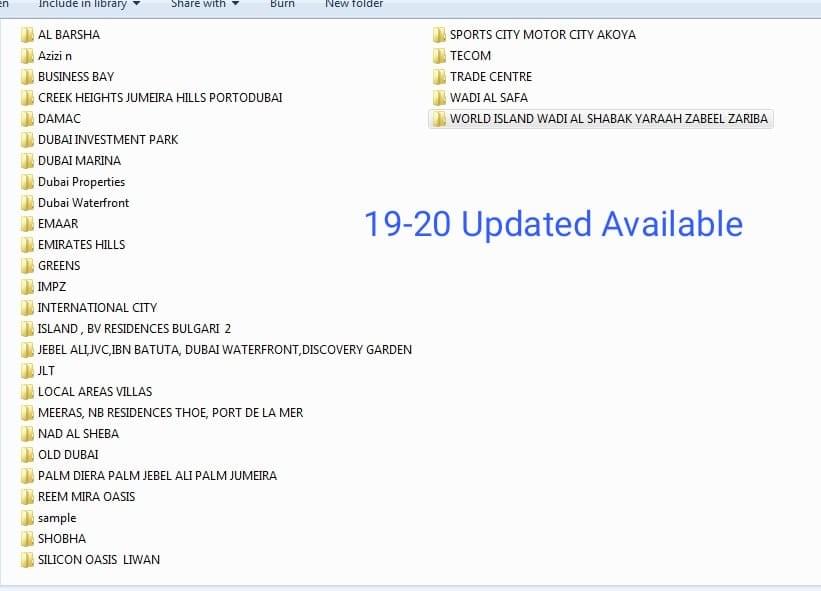Click SPORTS CITY MOTOR CITY AKOYA folder icon
The height and width of the screenshot is (591, 821).
click(x=439, y=35)
